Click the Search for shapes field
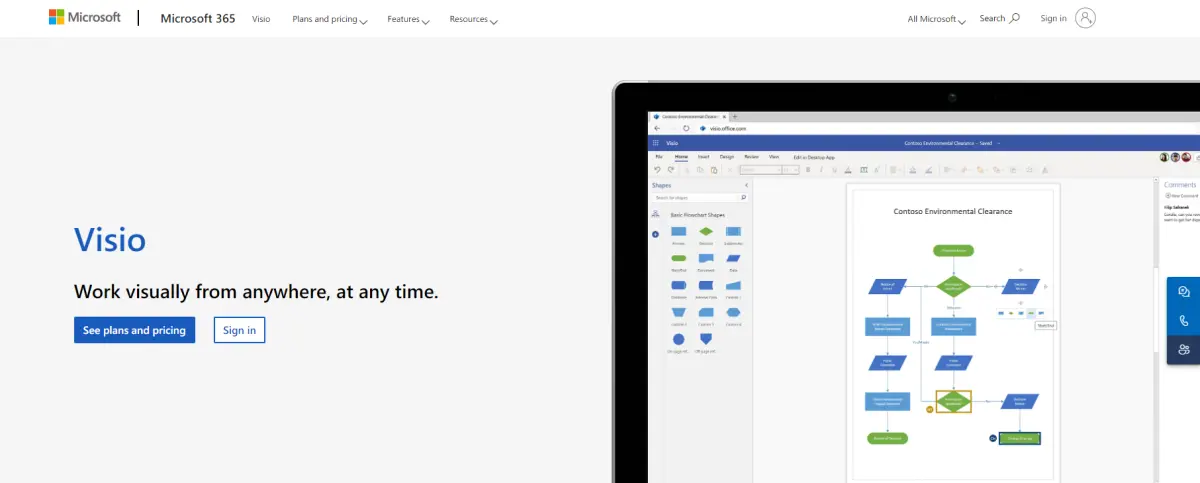1200x483 pixels. [x=700, y=198]
